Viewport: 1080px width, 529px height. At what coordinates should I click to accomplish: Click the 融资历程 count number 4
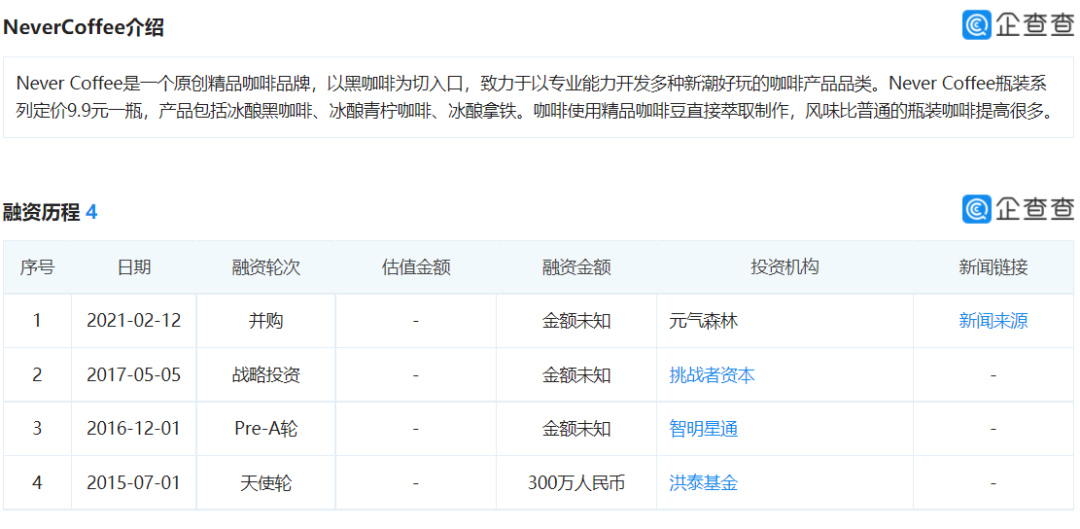(92, 213)
